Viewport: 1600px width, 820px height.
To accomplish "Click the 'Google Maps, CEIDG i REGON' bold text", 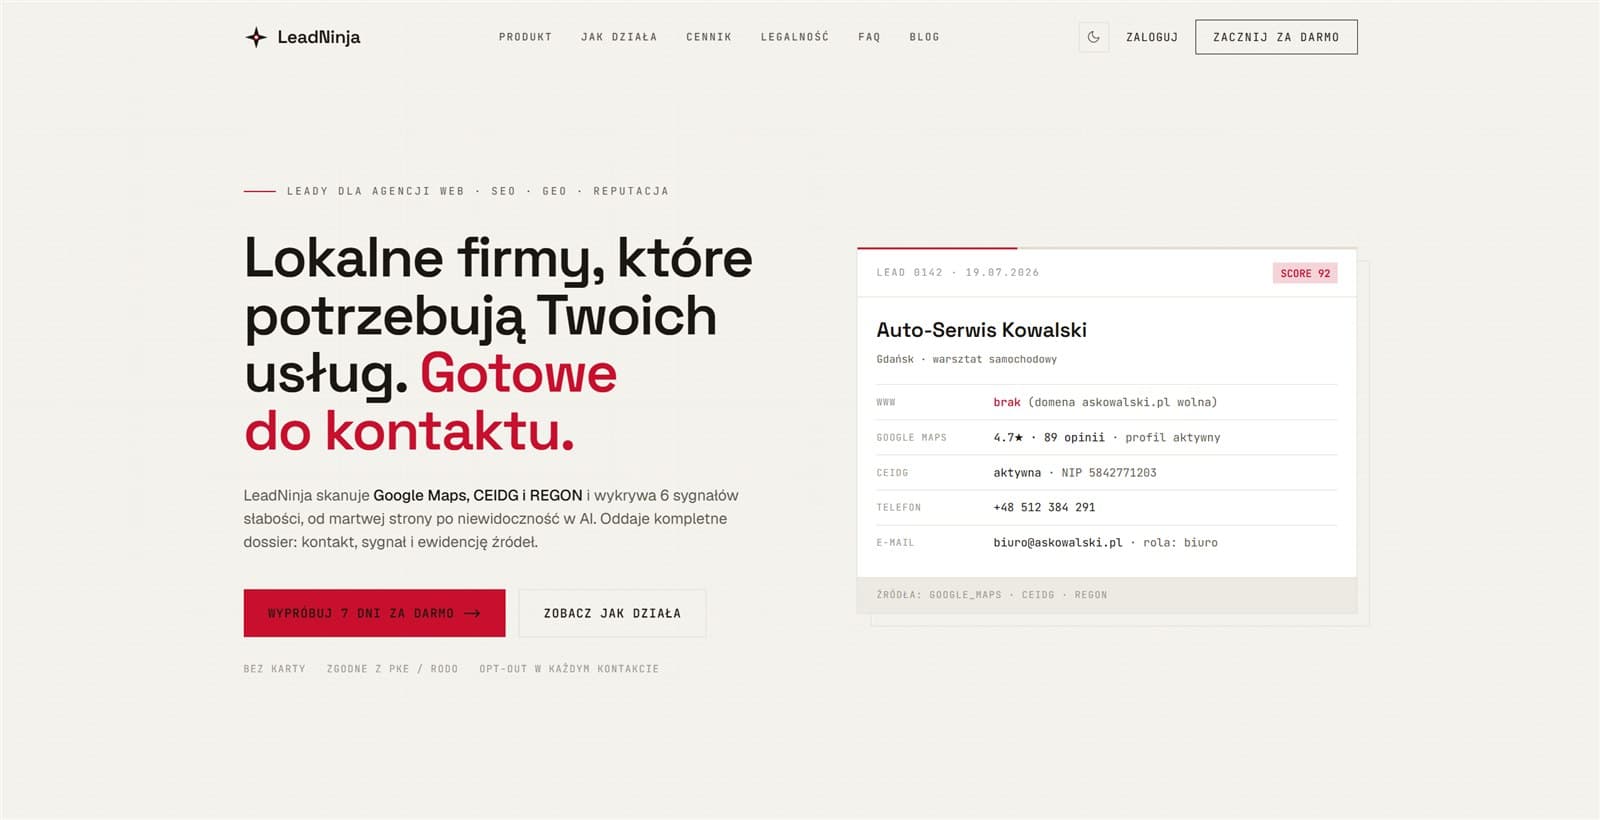I will [478, 495].
